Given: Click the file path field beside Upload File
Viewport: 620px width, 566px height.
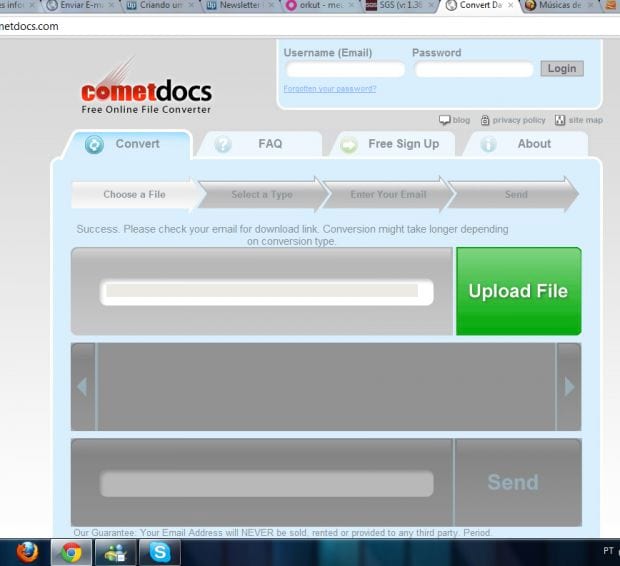Looking at the screenshot, I should click(x=267, y=292).
